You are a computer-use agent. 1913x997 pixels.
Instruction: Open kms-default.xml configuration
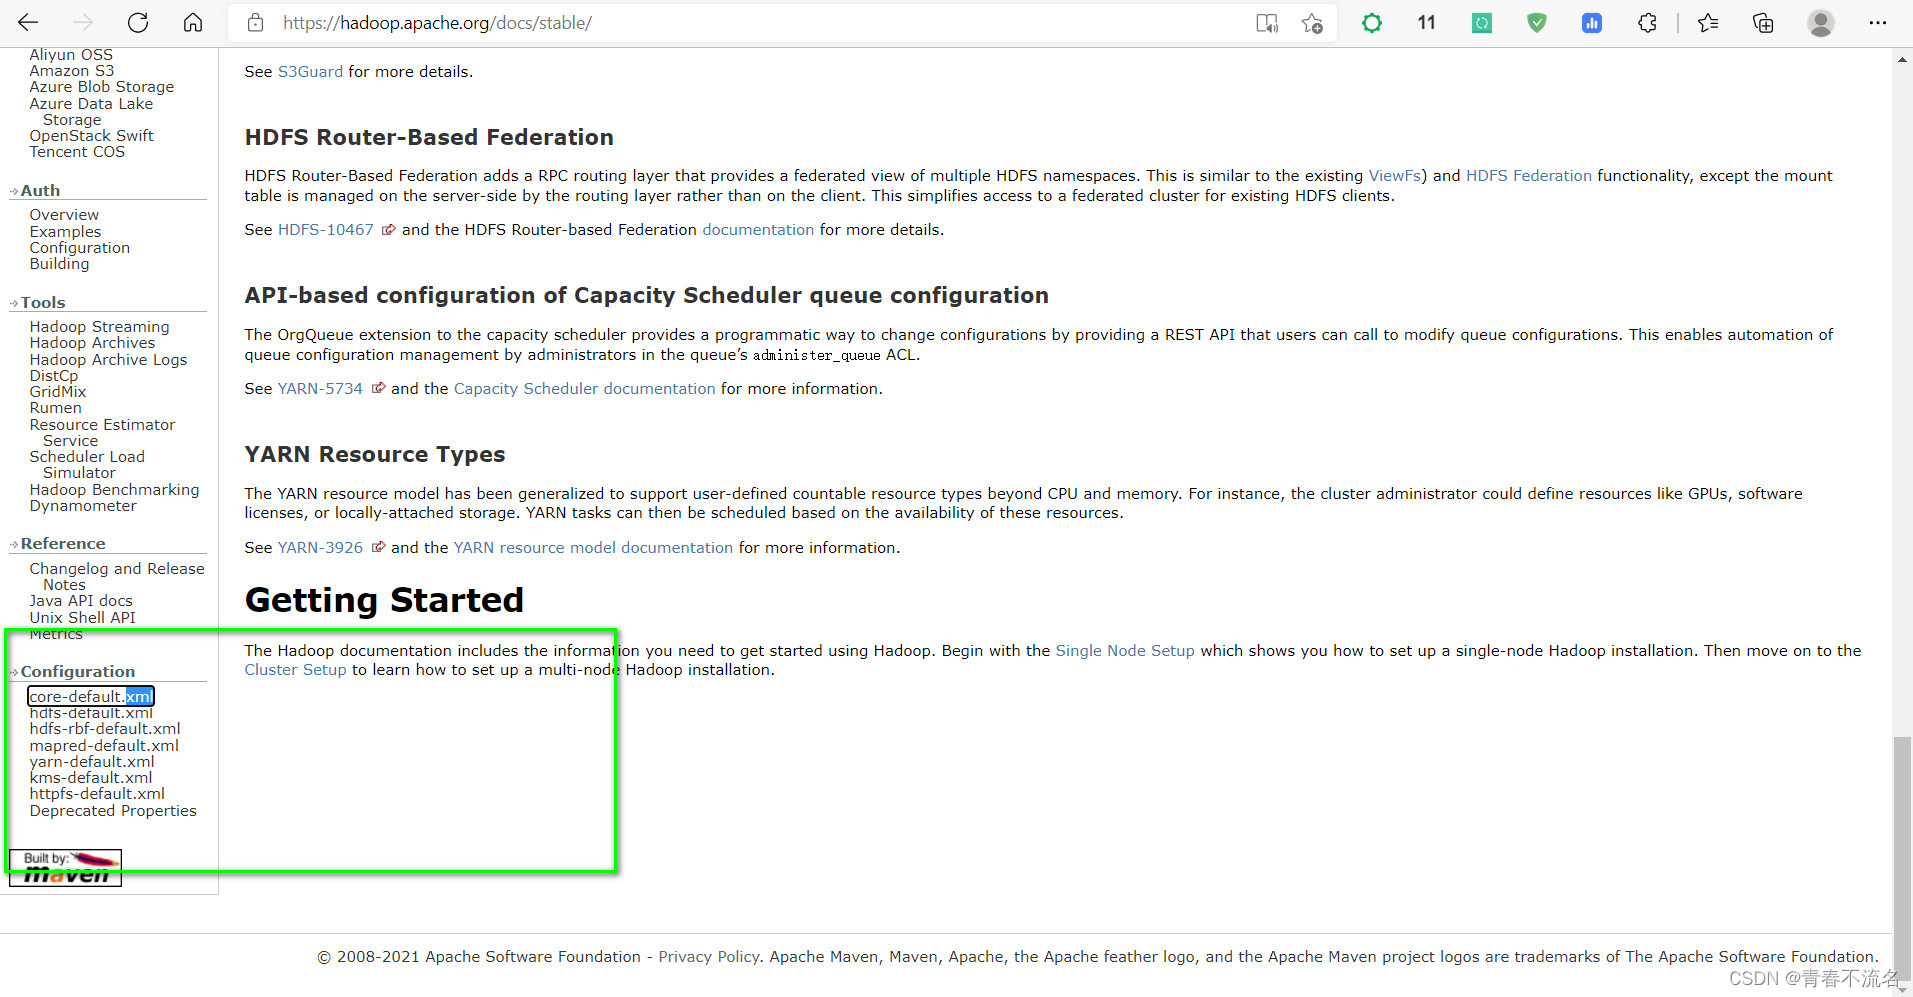point(91,778)
